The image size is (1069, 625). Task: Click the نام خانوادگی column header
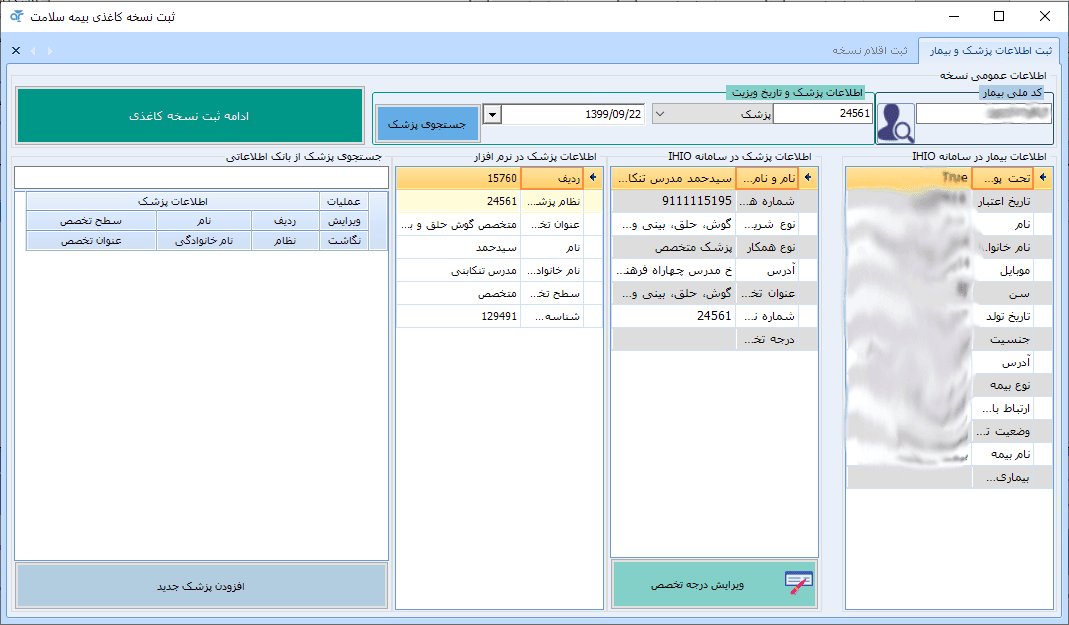pos(204,241)
